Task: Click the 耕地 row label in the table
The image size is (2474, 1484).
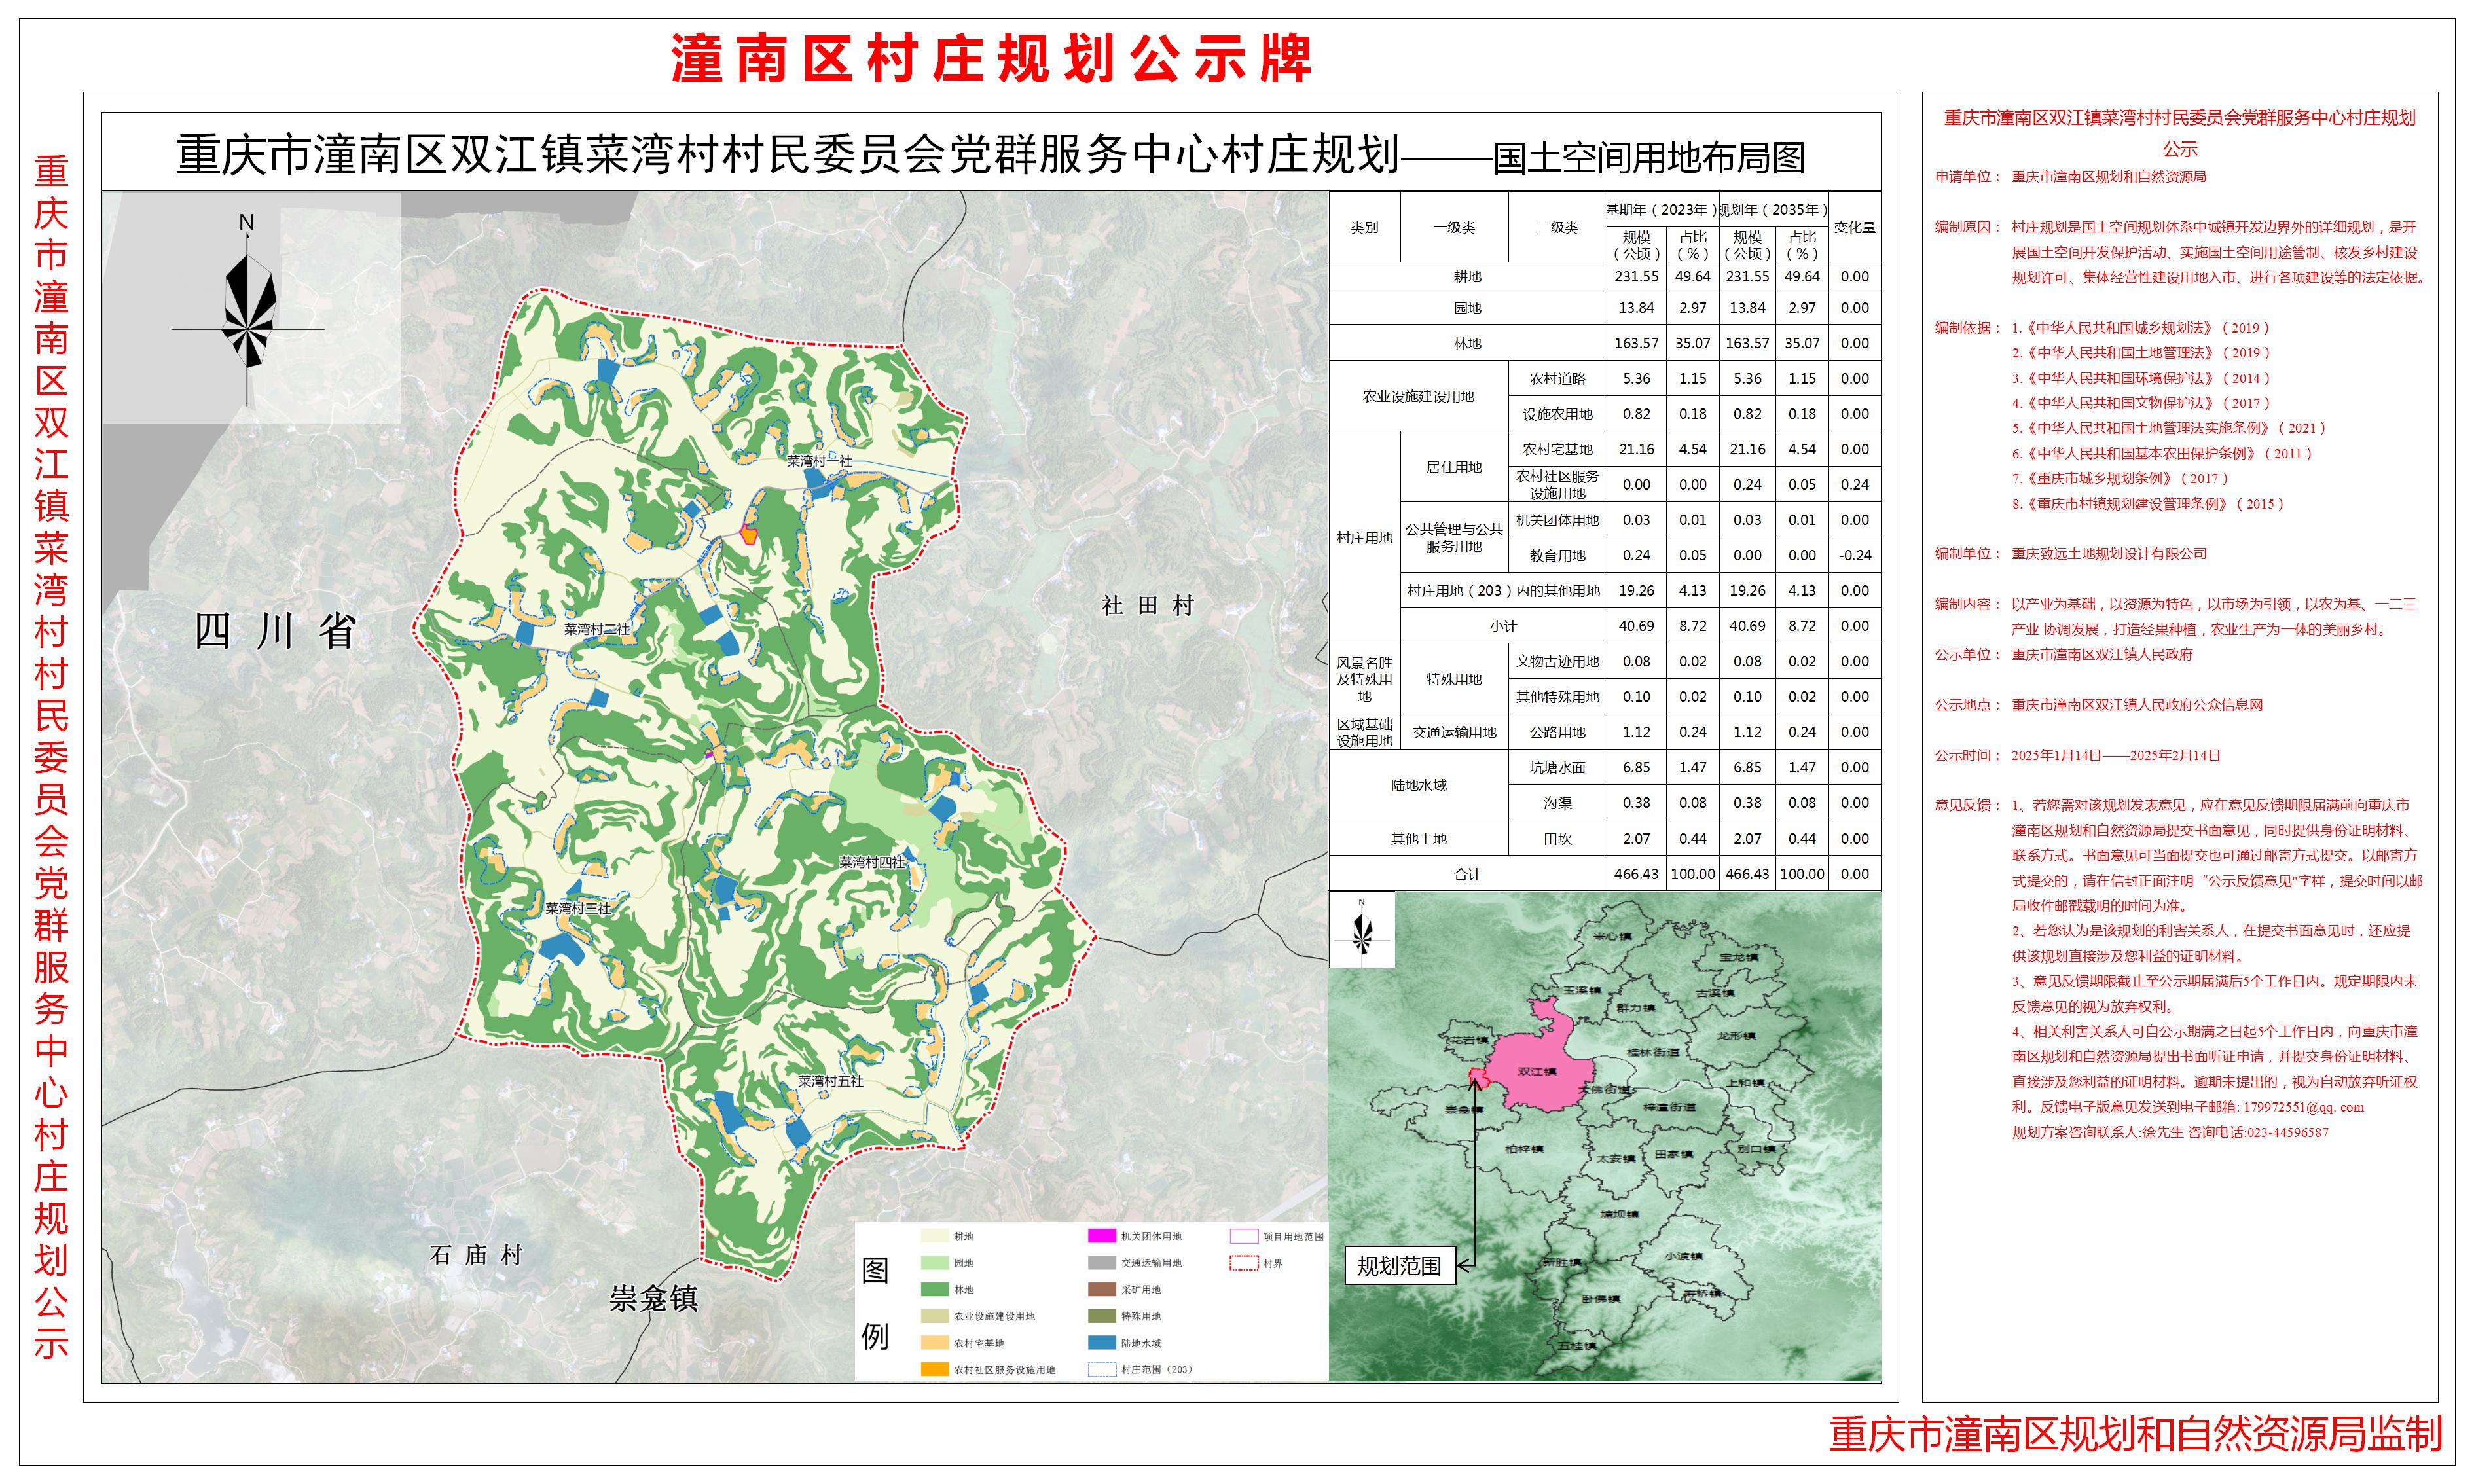Action: pos(1467,277)
